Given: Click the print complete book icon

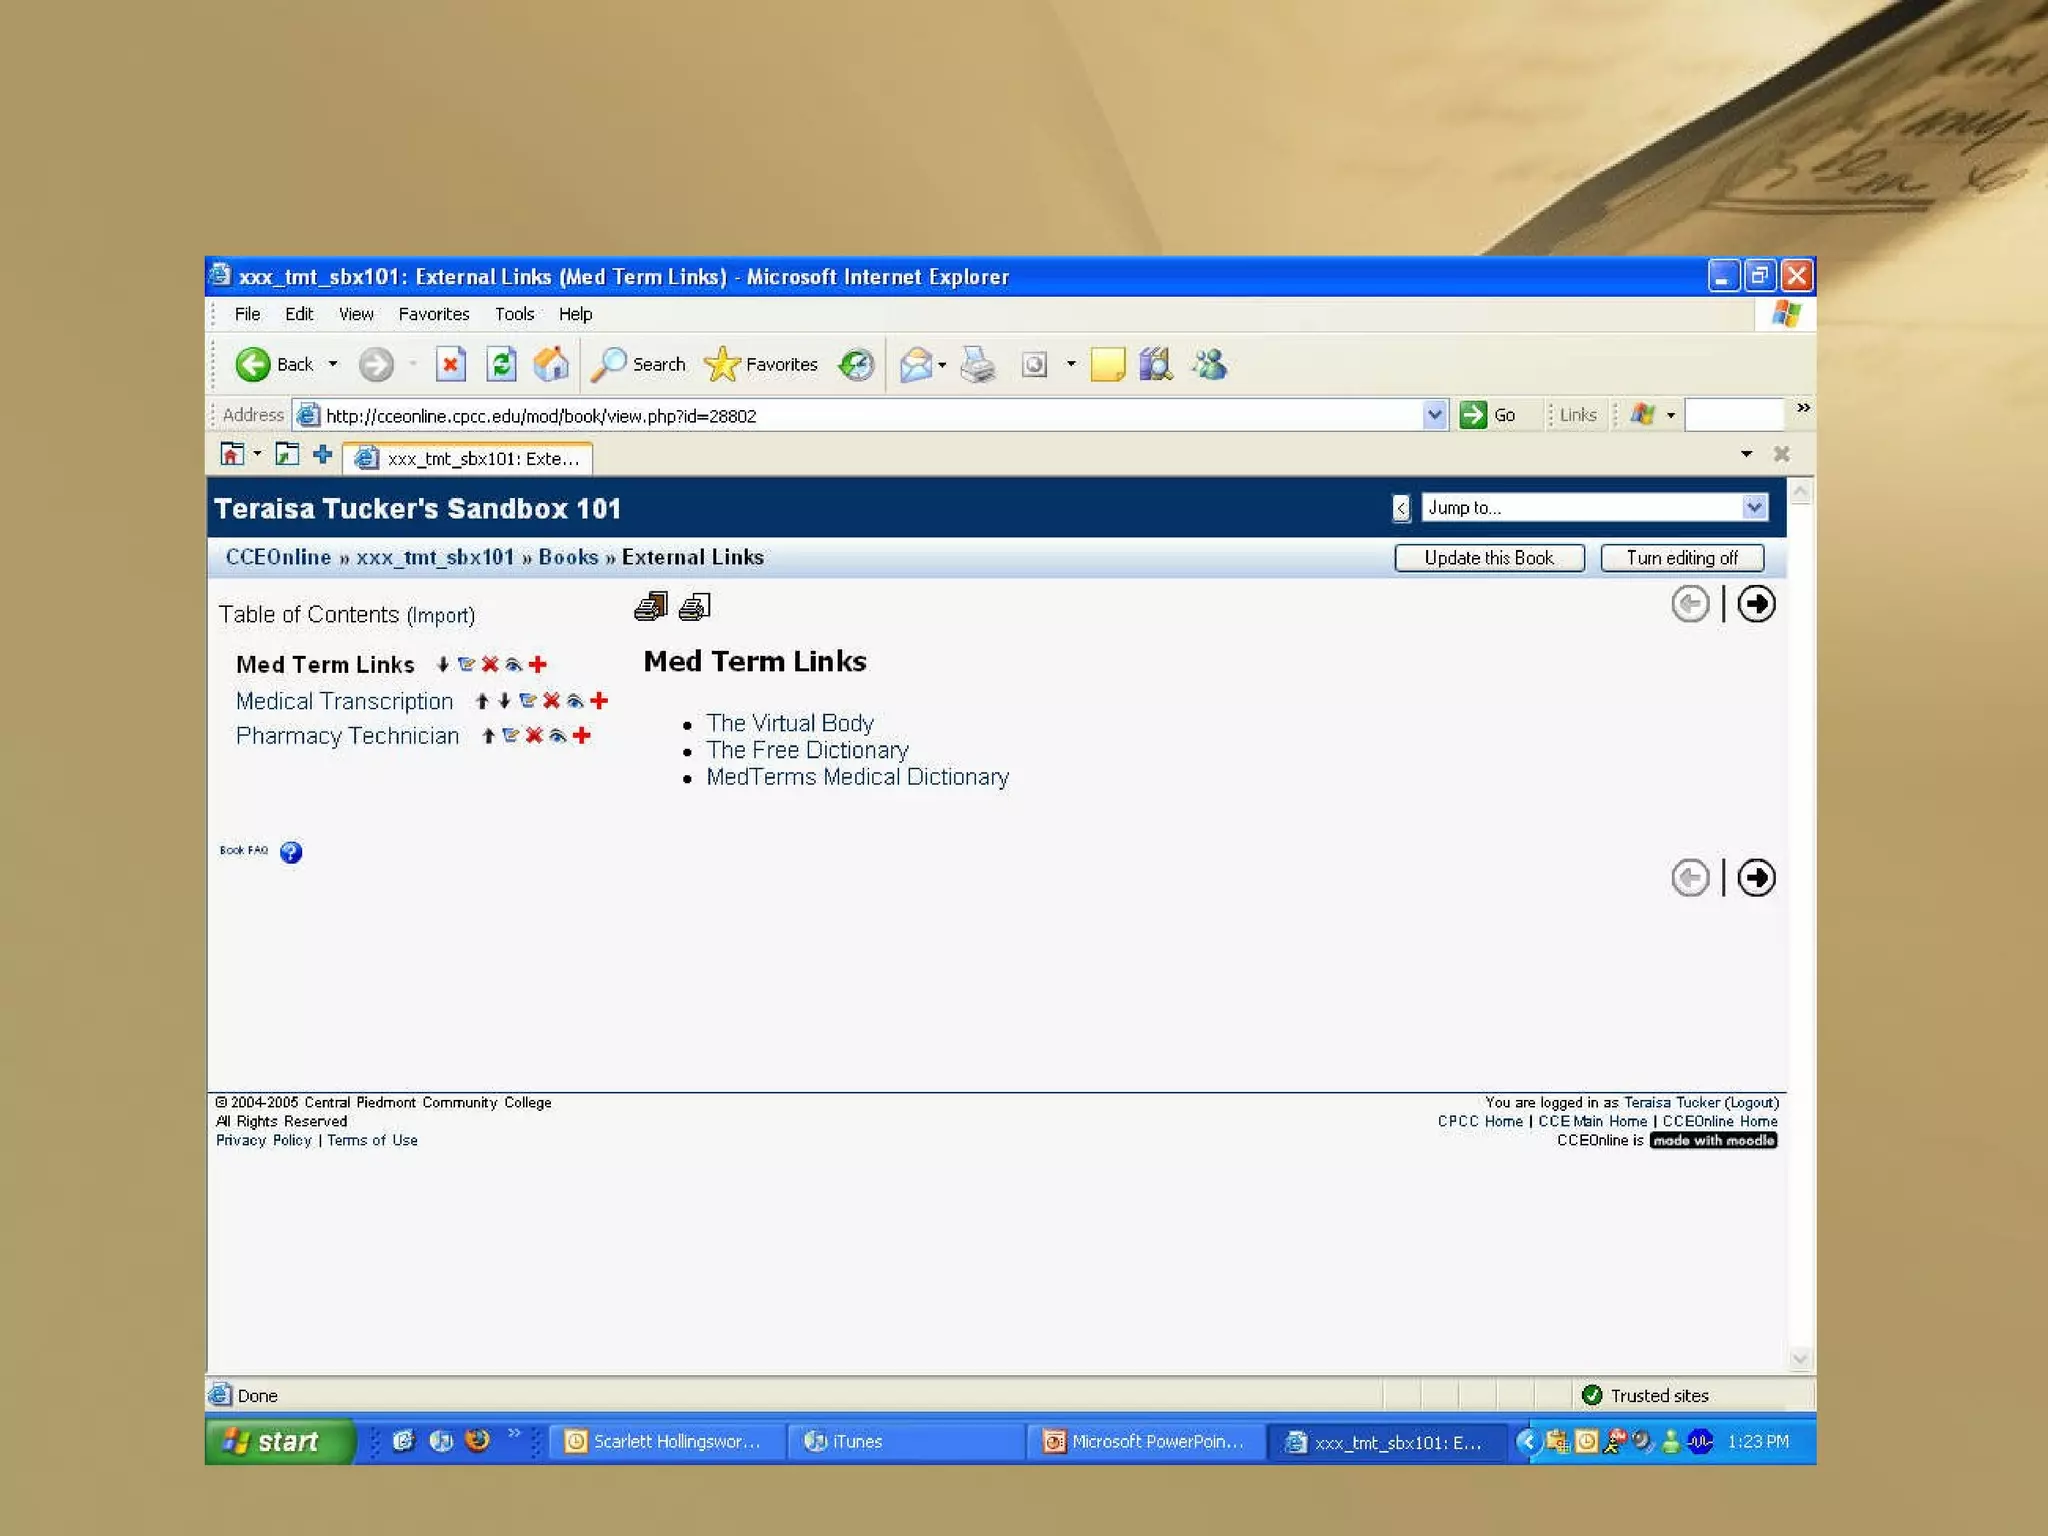Looking at the screenshot, I should (x=650, y=606).
